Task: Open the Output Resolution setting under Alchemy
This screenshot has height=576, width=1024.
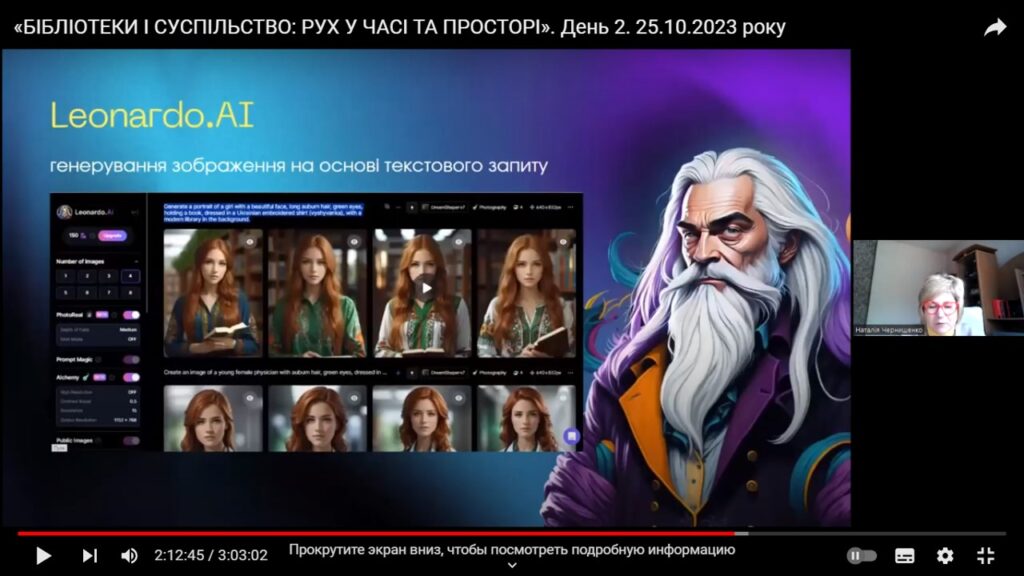Action: (98, 420)
